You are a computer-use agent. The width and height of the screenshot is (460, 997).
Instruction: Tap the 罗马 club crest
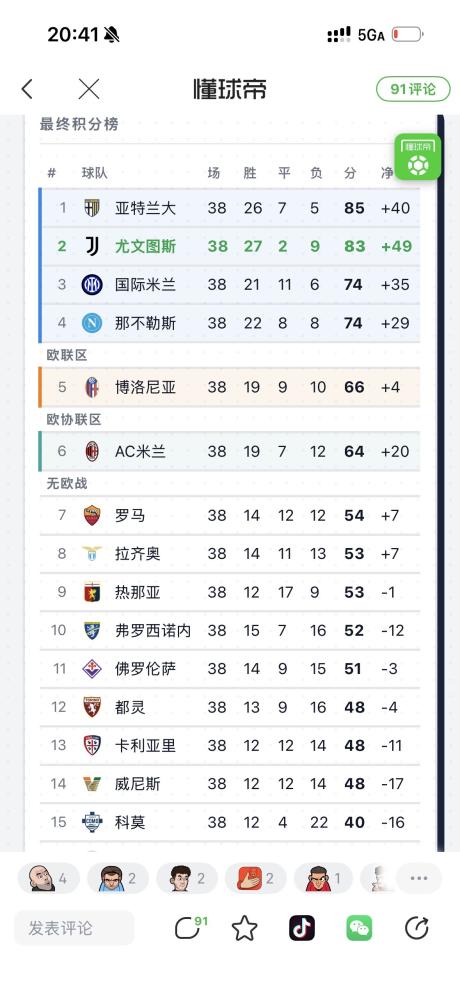pyautogui.click(x=92, y=515)
